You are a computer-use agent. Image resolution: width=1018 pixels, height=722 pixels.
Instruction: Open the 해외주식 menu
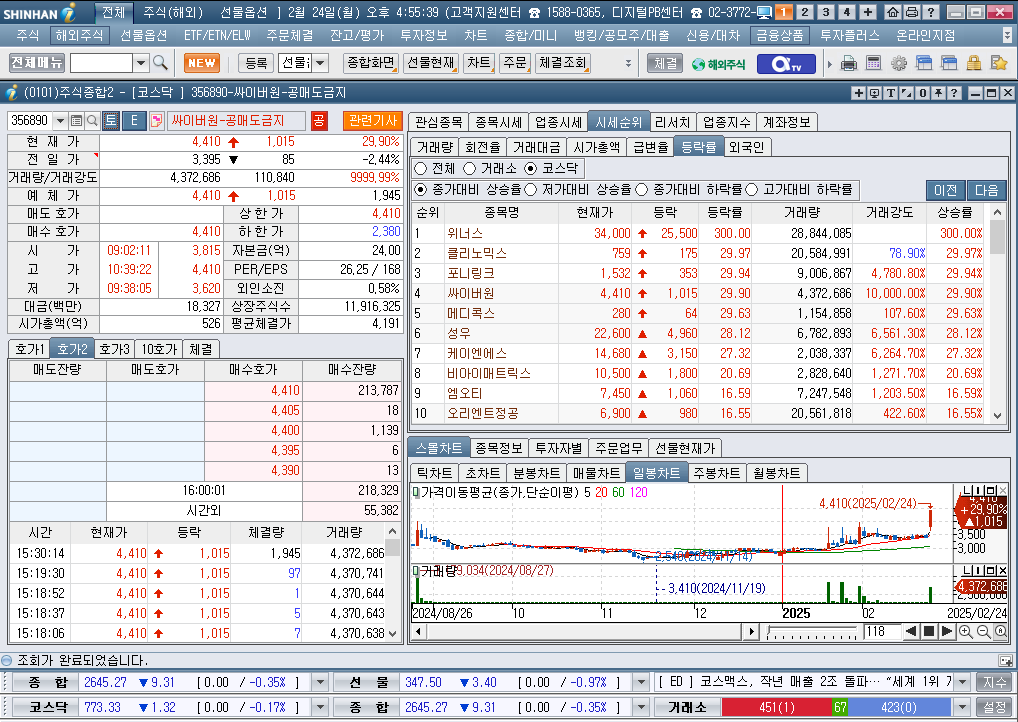click(x=79, y=35)
